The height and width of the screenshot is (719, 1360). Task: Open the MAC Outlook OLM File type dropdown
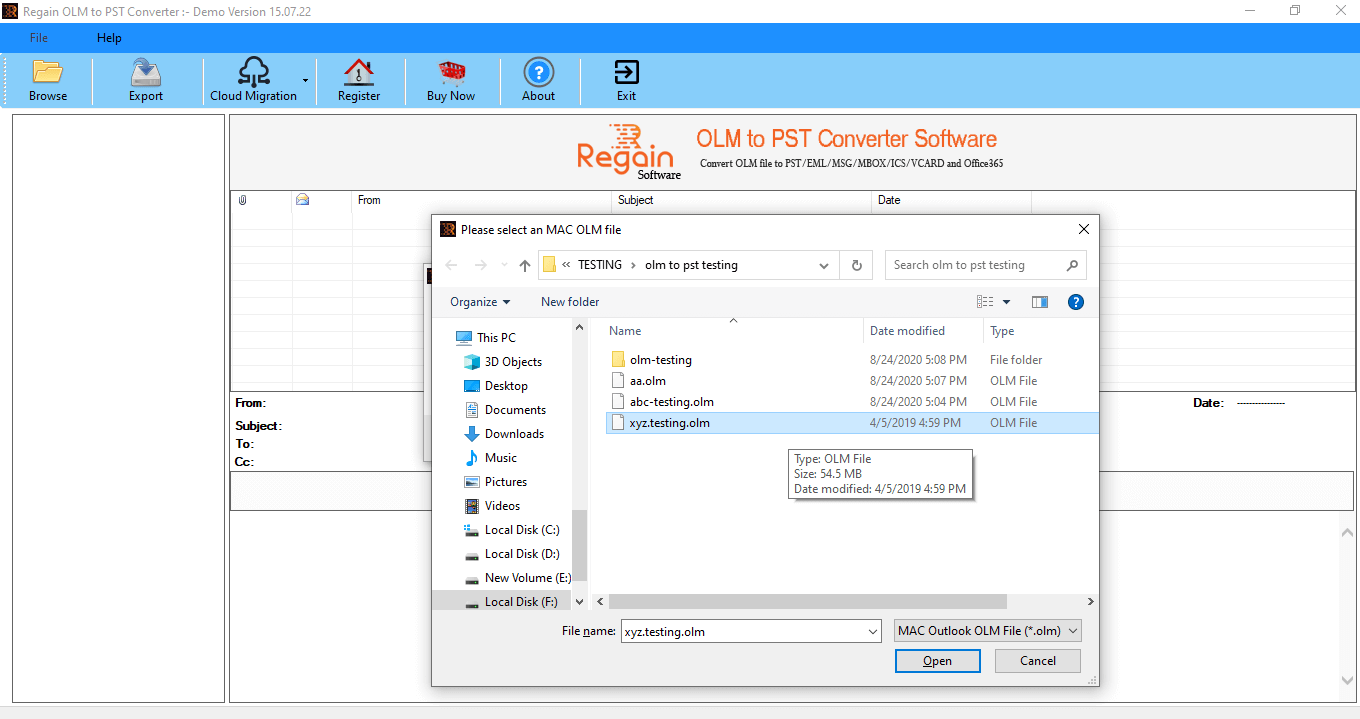(987, 630)
